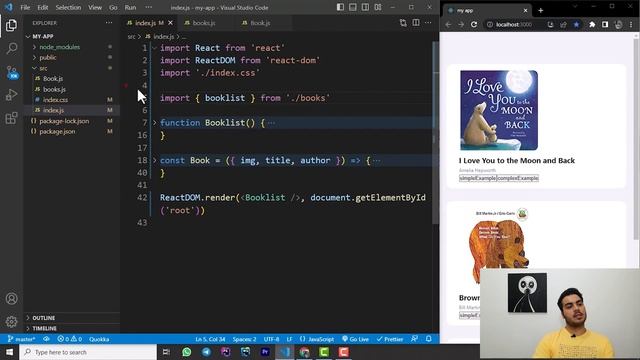Viewport: 640px width, 360px height.
Task: Click Quokka in the status bar
Action: click(x=99, y=339)
